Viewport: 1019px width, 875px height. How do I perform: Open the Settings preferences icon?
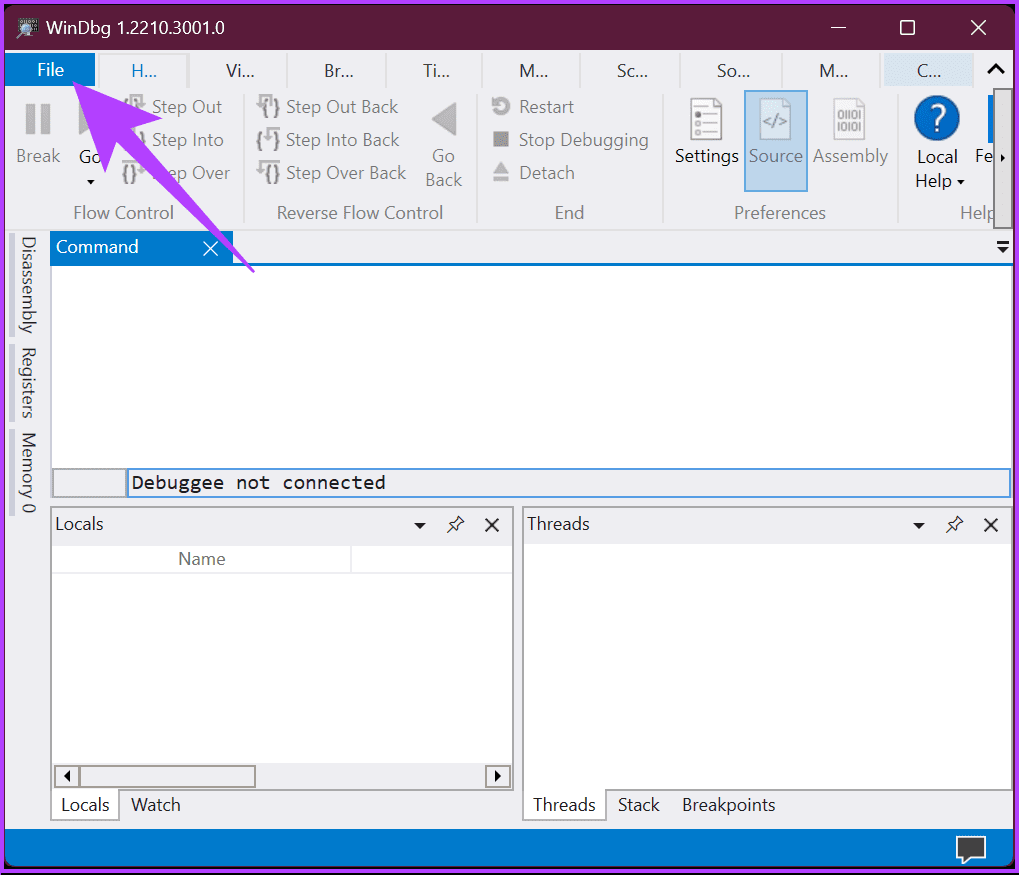[x=706, y=119]
